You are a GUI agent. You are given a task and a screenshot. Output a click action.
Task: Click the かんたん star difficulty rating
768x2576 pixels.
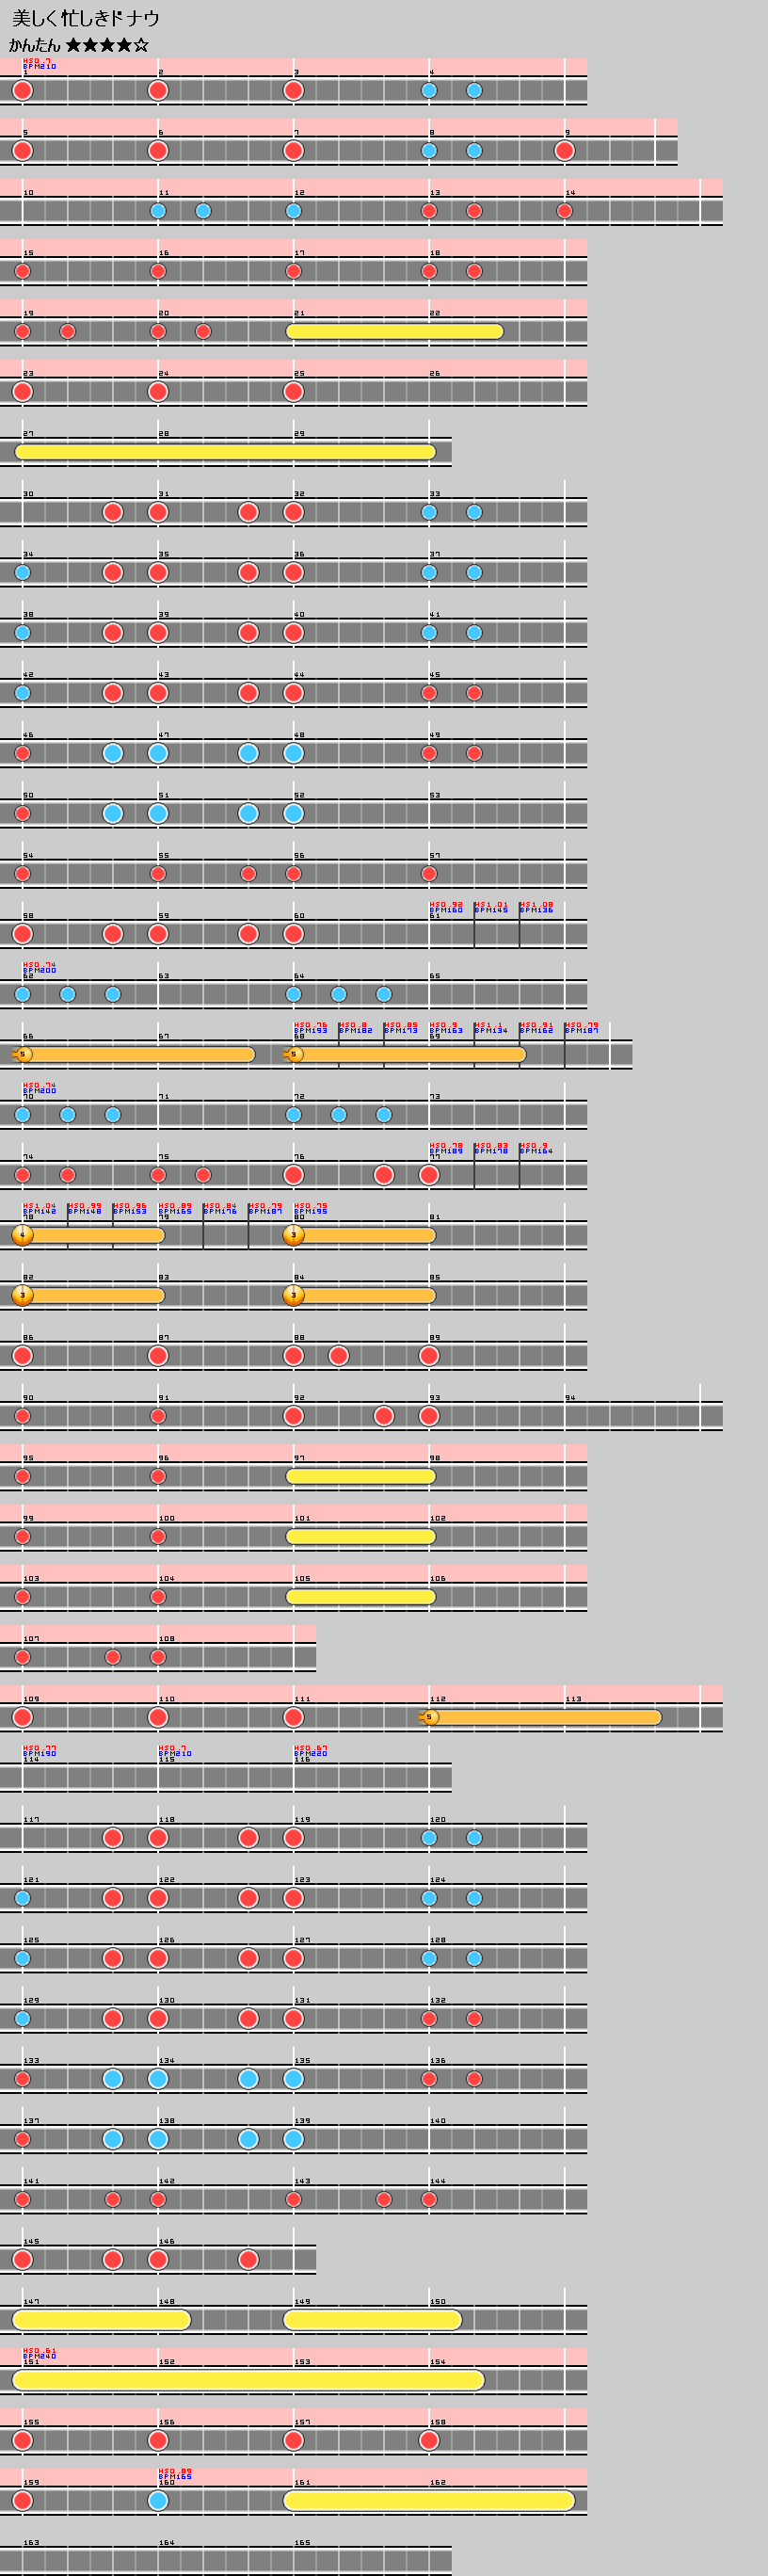(x=79, y=45)
